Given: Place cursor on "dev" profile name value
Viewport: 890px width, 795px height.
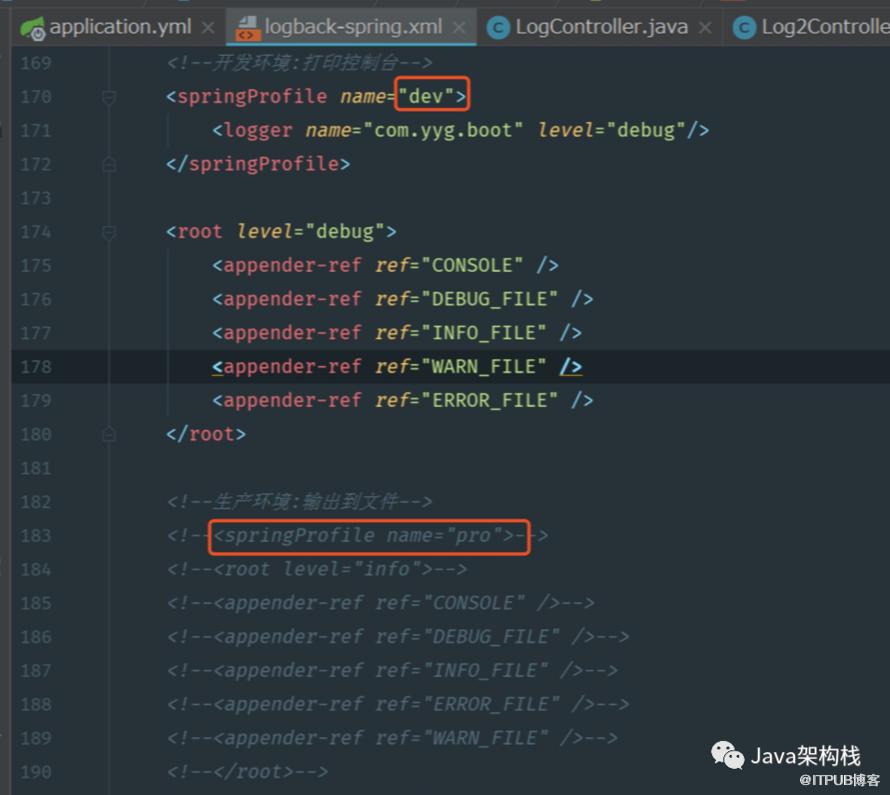Looking at the screenshot, I should click(426, 96).
